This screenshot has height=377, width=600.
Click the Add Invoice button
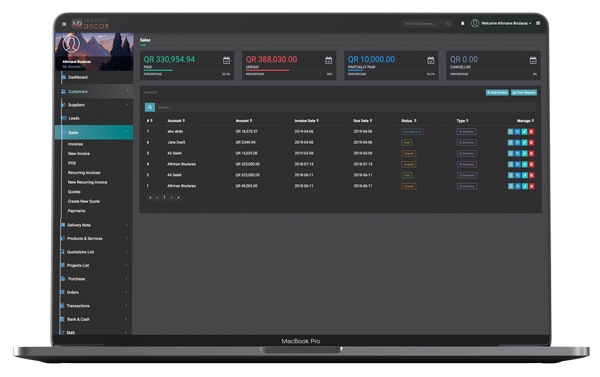click(x=497, y=93)
